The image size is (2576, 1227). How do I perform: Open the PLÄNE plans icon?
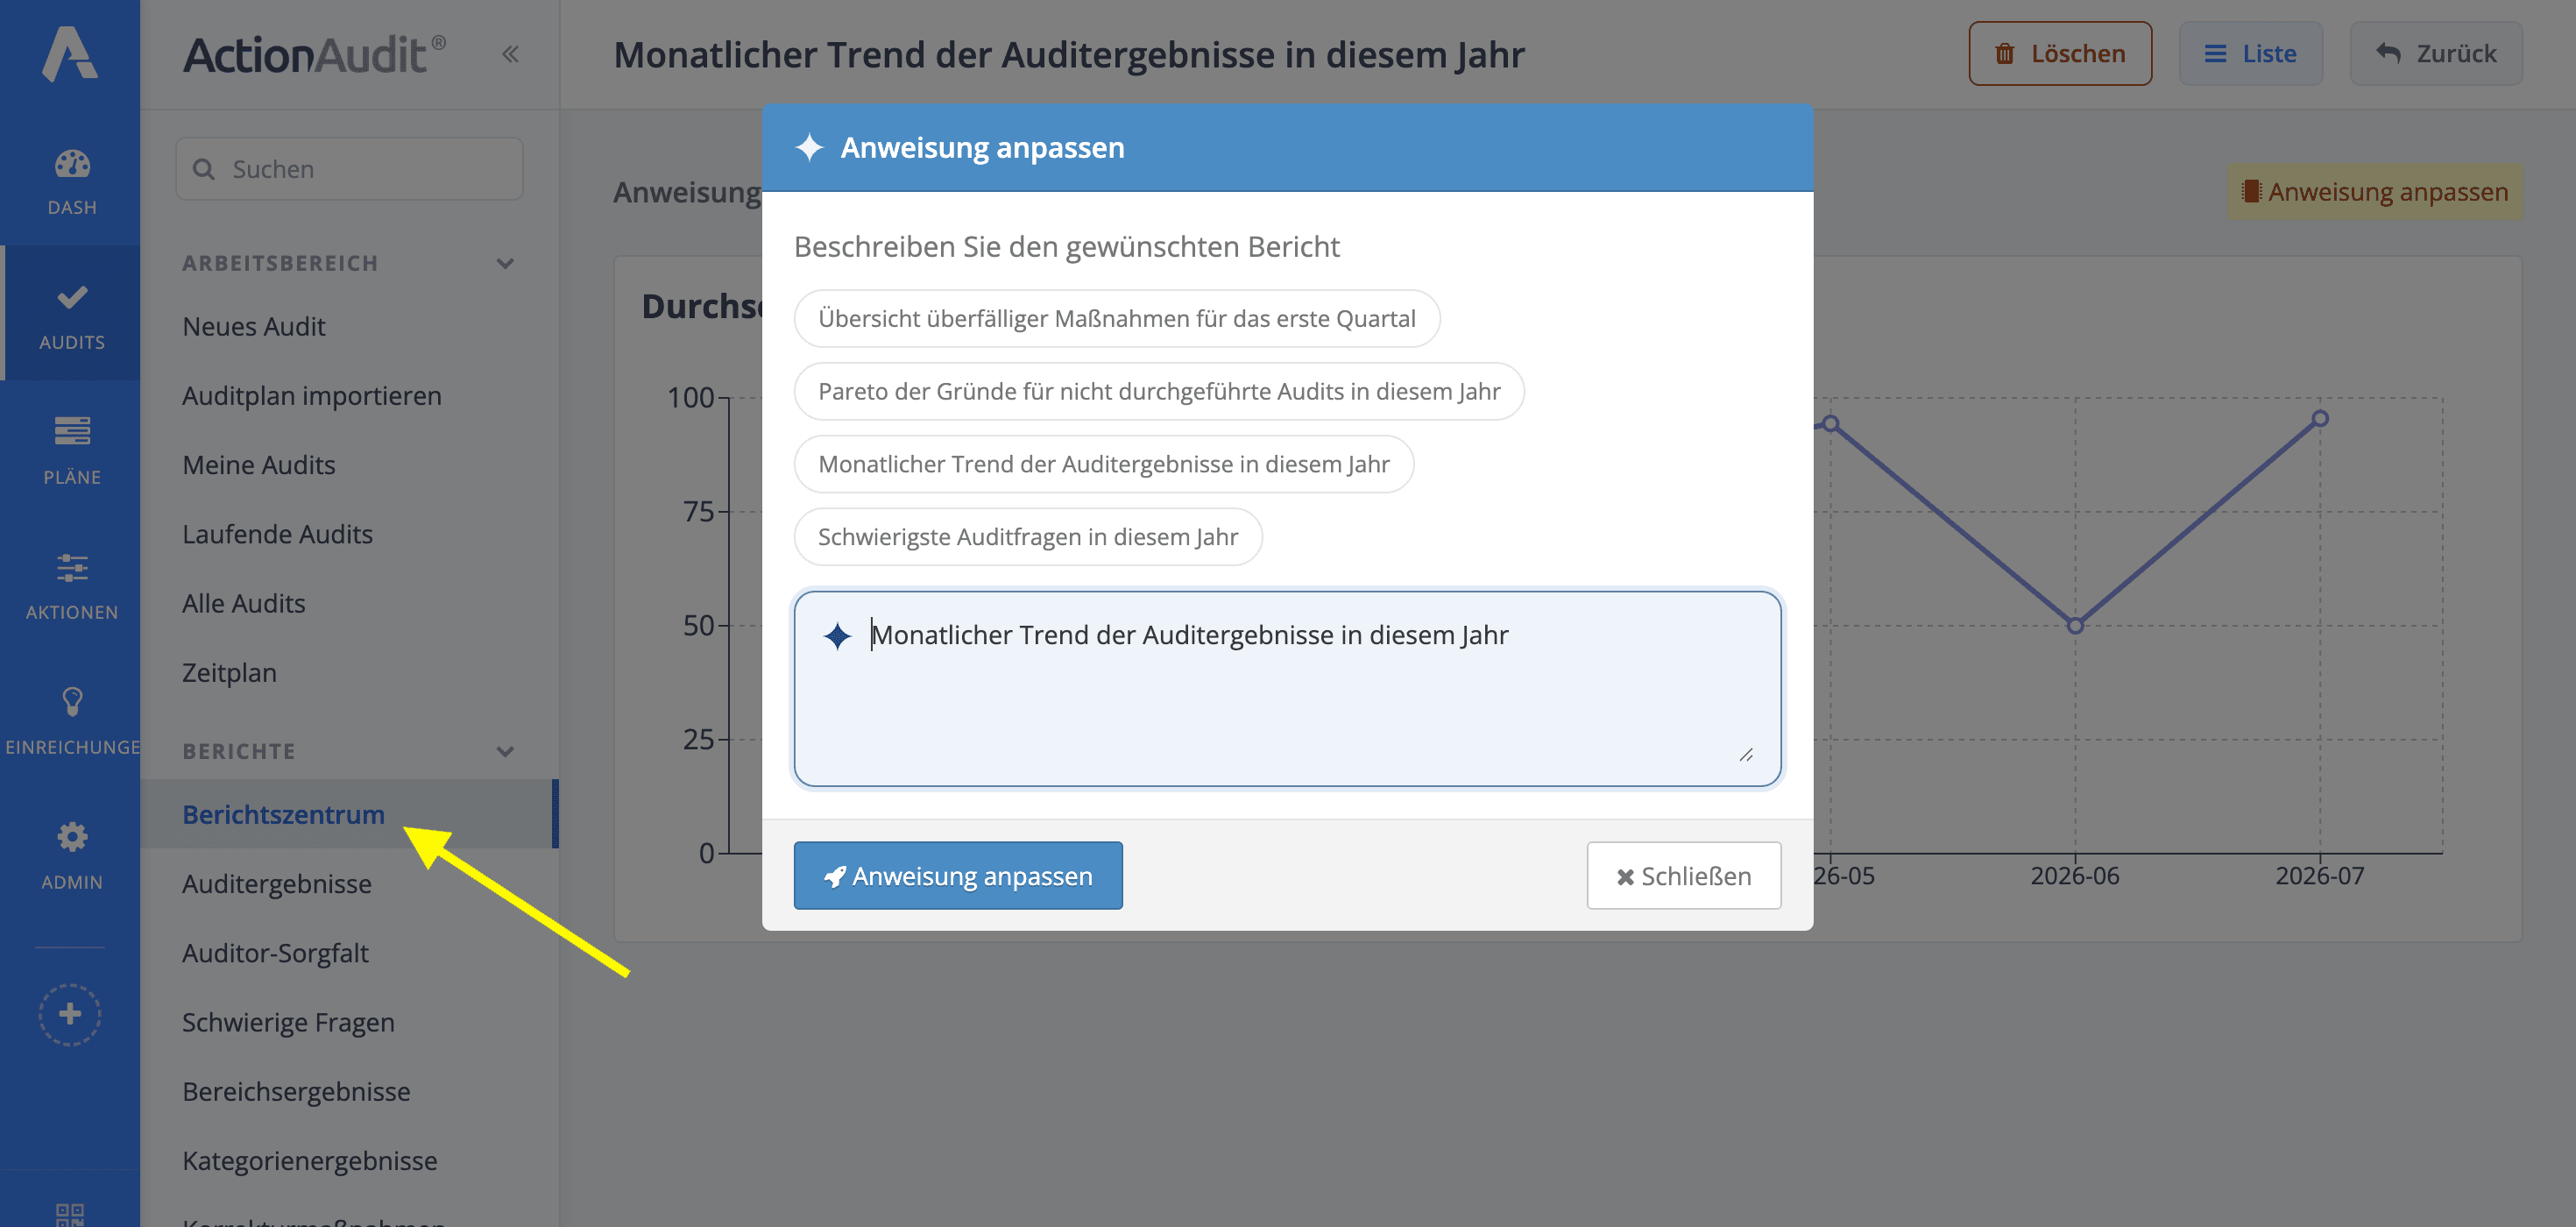pos(71,431)
